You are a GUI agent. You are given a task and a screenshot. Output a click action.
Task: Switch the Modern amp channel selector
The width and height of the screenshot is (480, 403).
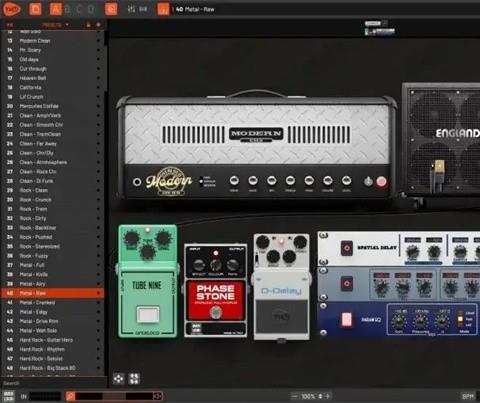[x=201, y=181]
